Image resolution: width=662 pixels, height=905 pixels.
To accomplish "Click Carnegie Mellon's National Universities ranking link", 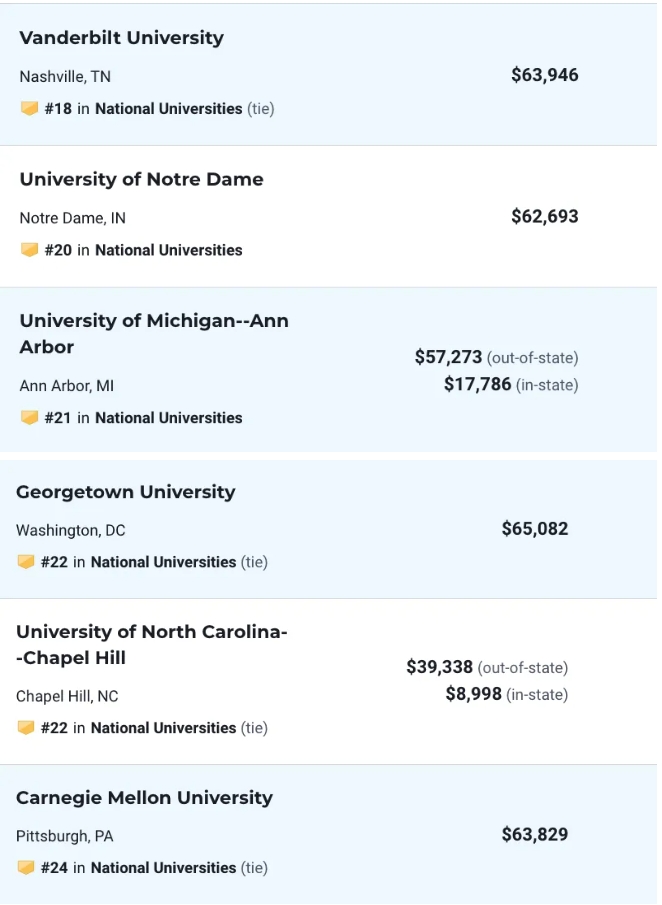I will [163, 868].
